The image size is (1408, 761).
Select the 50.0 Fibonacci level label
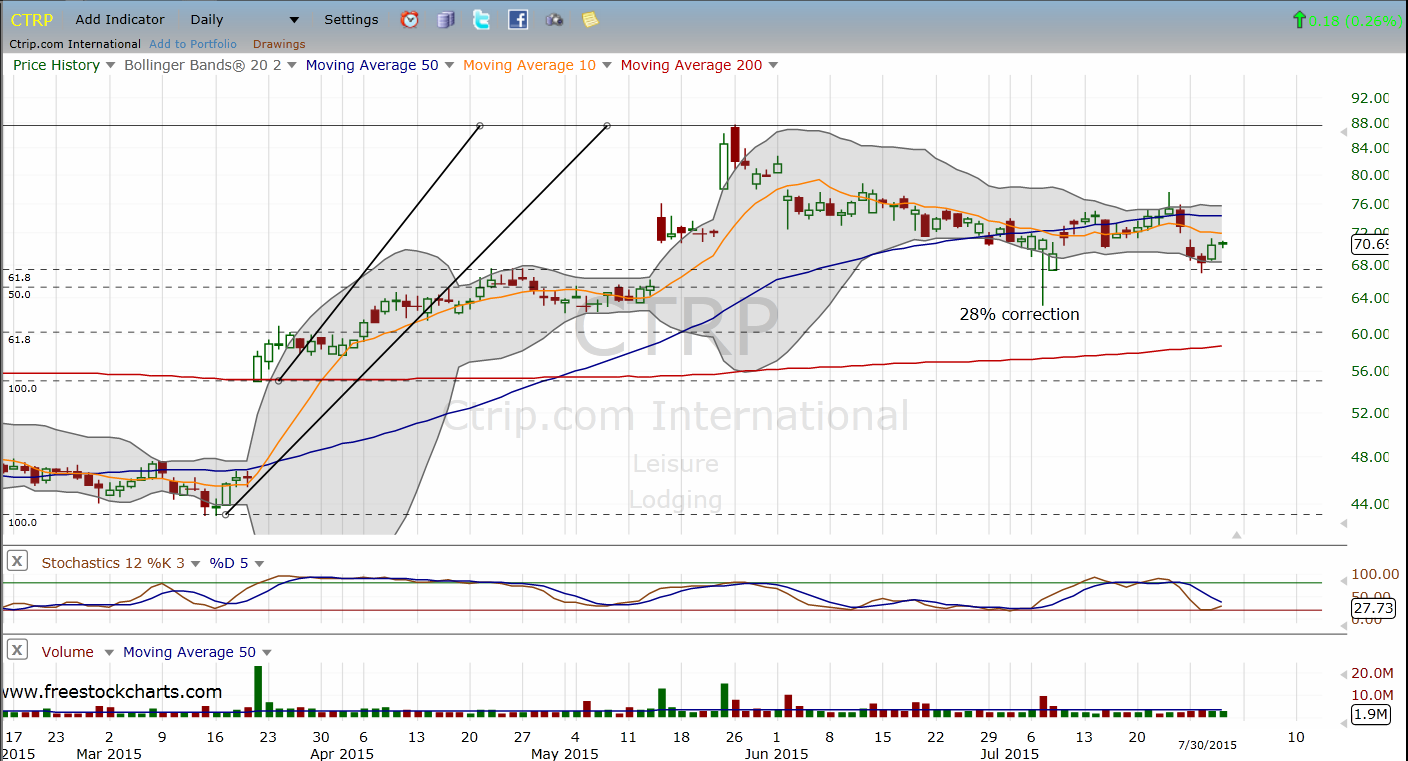[19, 294]
